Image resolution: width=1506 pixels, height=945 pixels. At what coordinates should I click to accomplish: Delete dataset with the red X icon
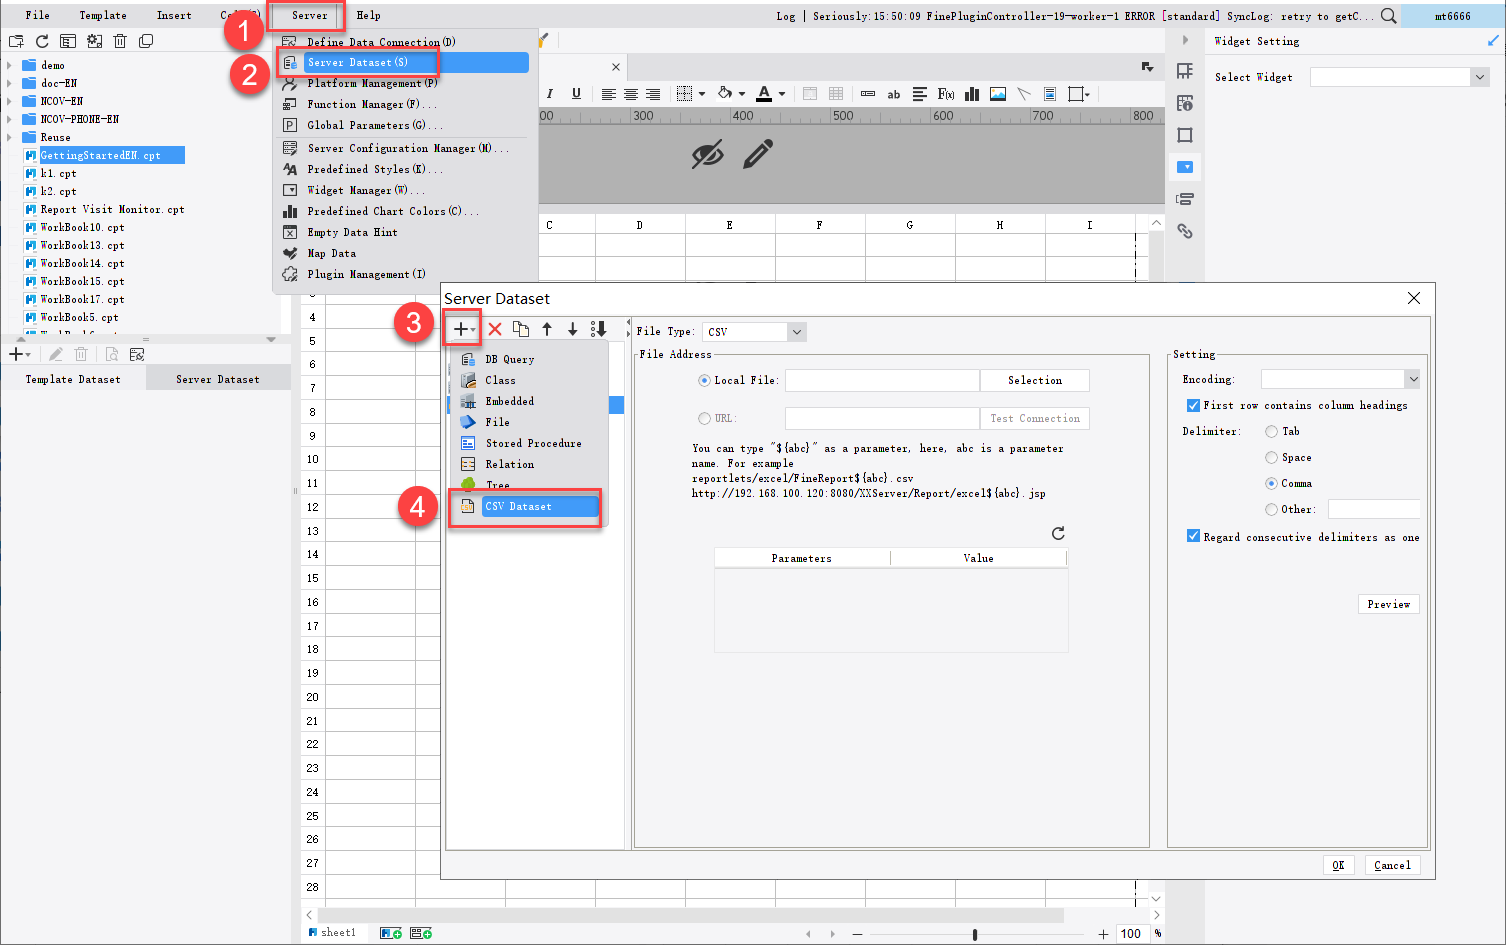pyautogui.click(x=495, y=328)
